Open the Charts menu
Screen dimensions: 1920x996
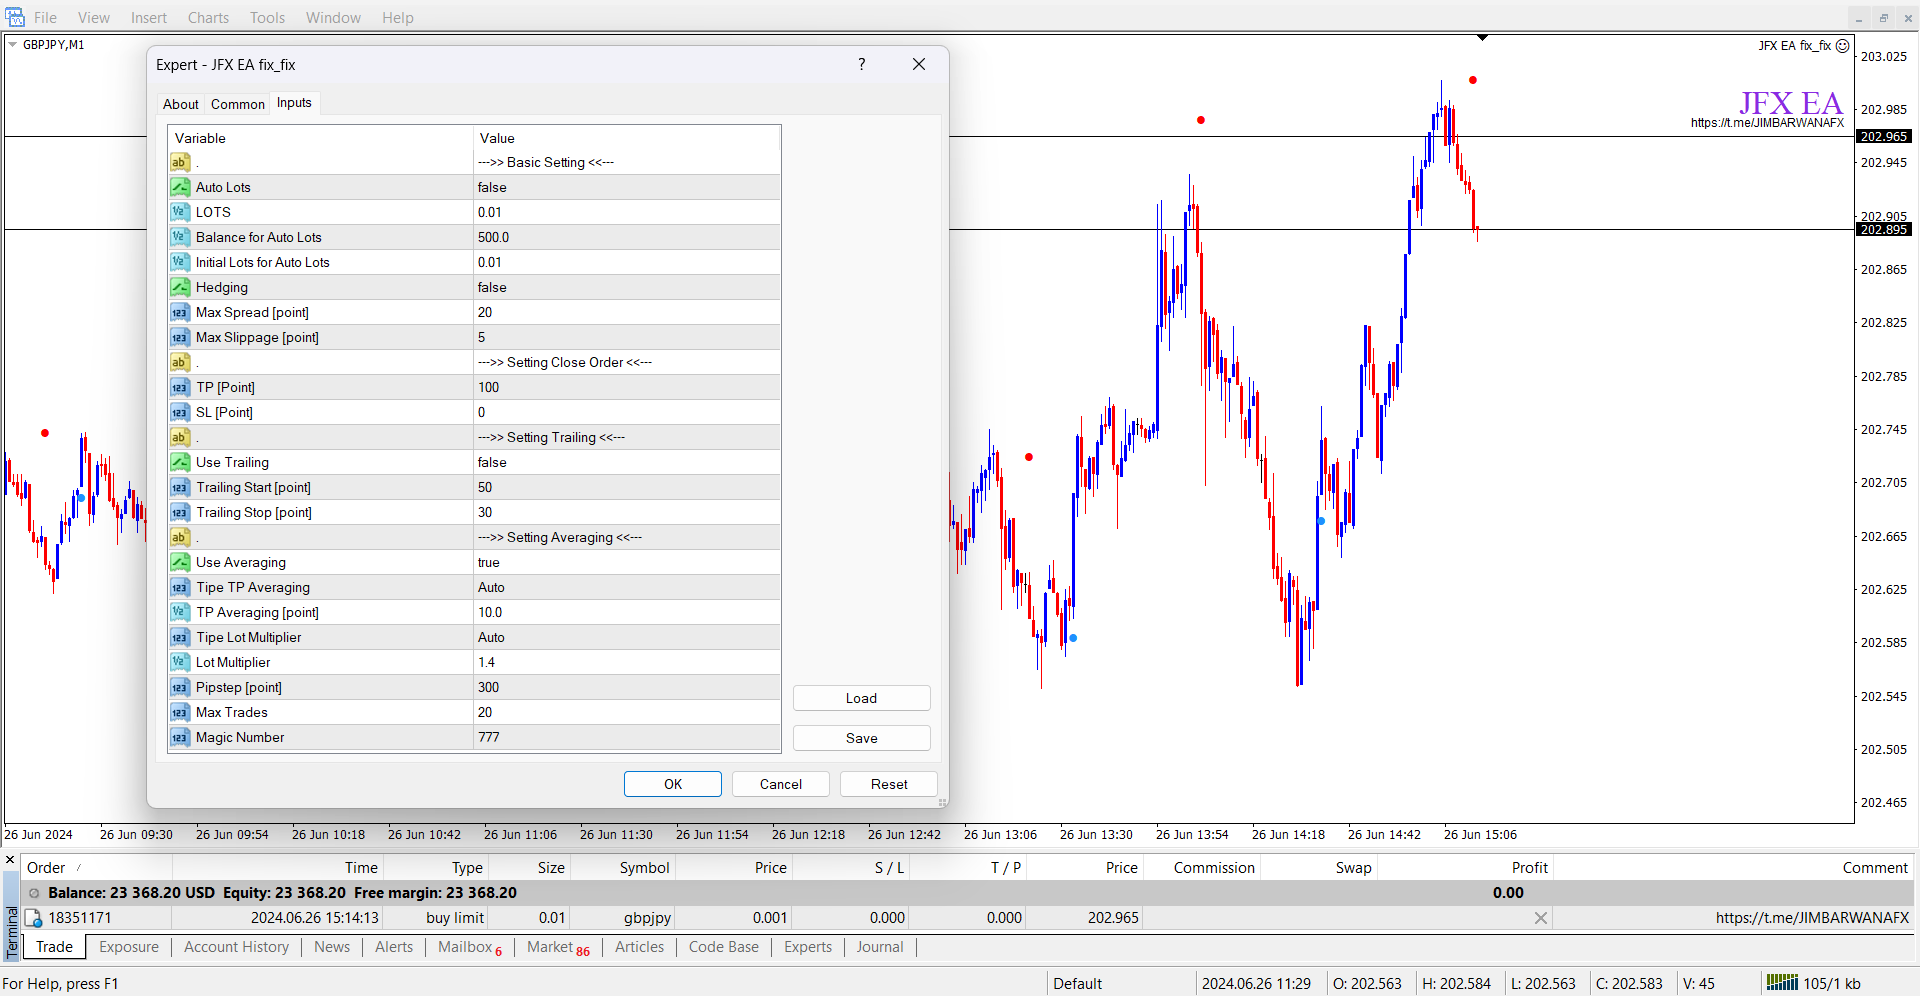click(208, 18)
